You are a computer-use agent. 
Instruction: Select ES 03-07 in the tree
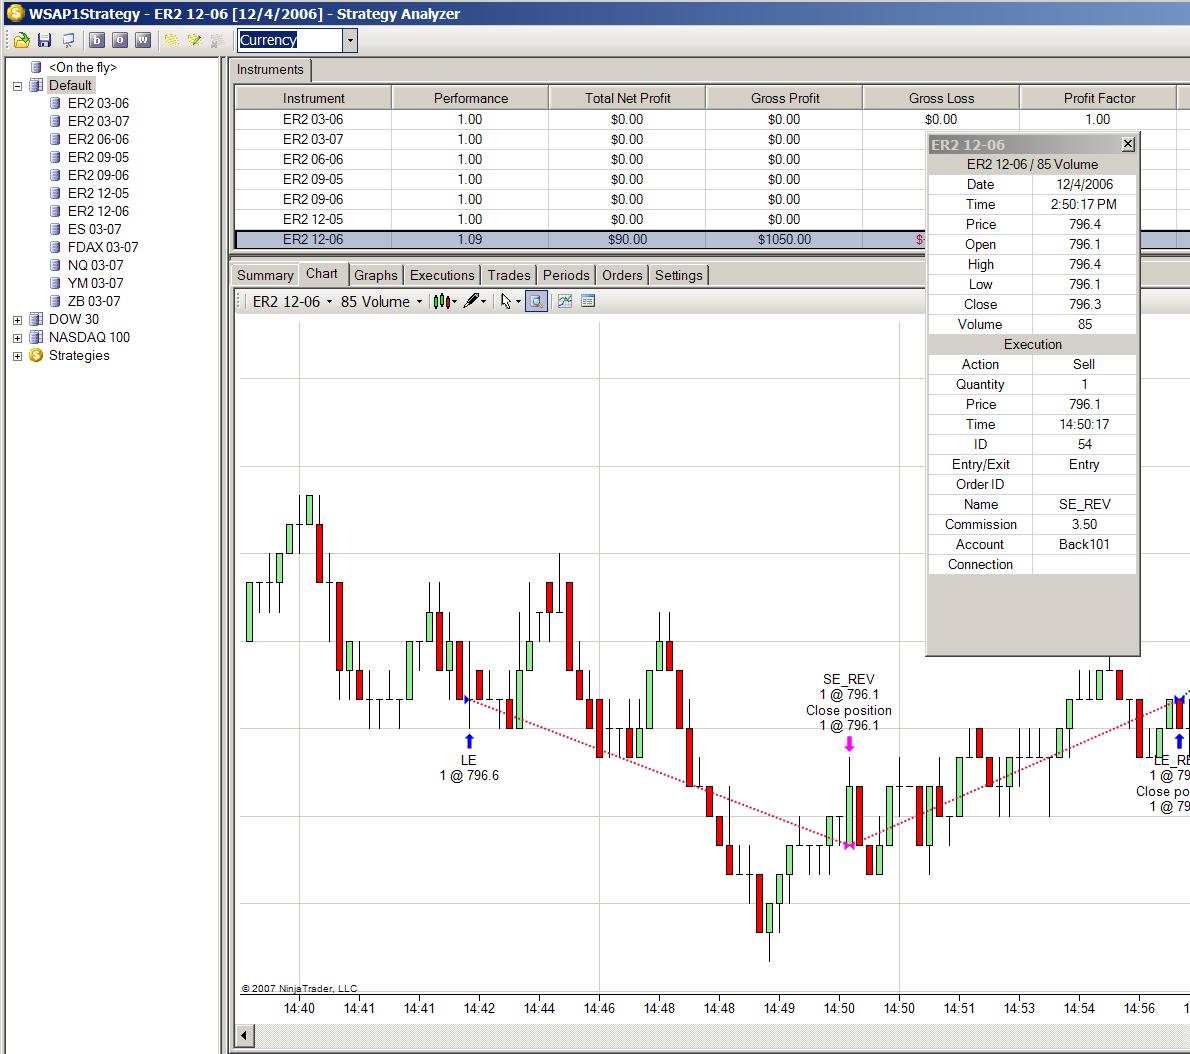[x=94, y=229]
